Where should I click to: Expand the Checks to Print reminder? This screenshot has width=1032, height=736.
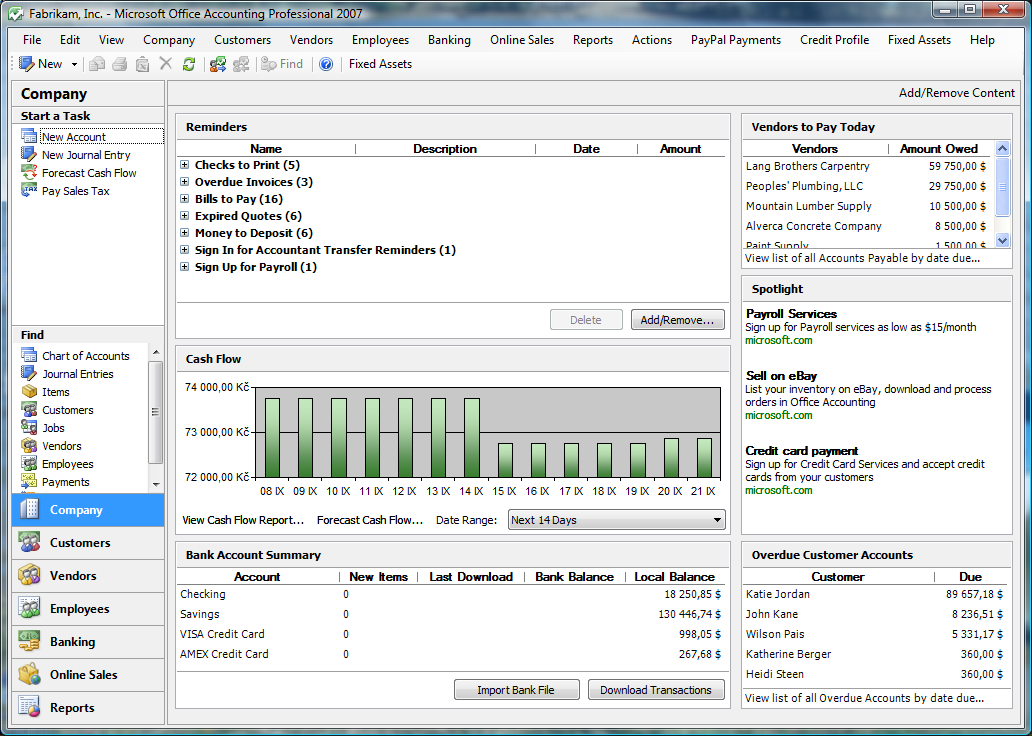(x=185, y=165)
